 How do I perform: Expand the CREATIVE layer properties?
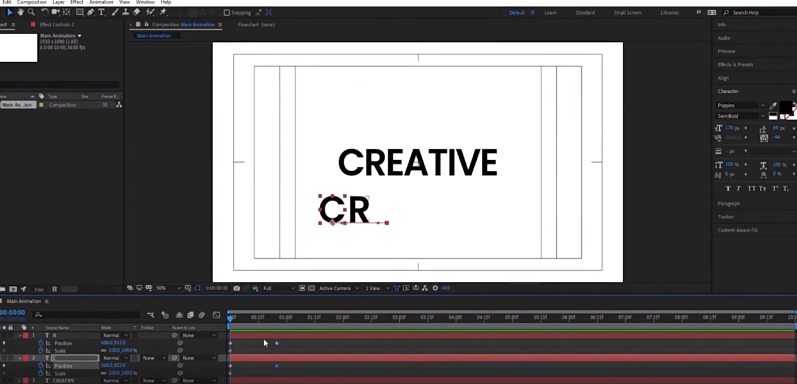pos(20,380)
